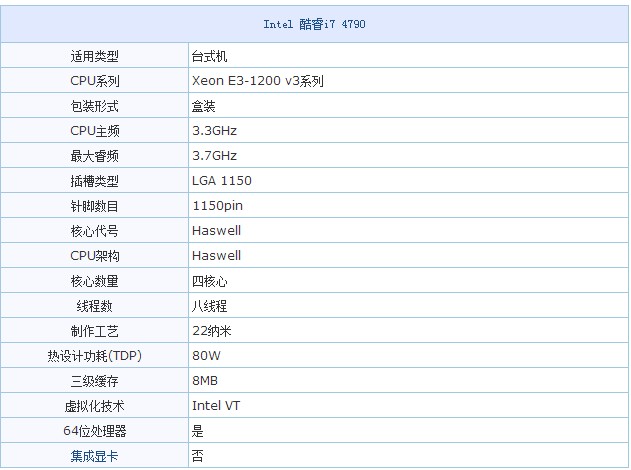Select the label CPU主频
631x470 pixels.
[x=95, y=131]
